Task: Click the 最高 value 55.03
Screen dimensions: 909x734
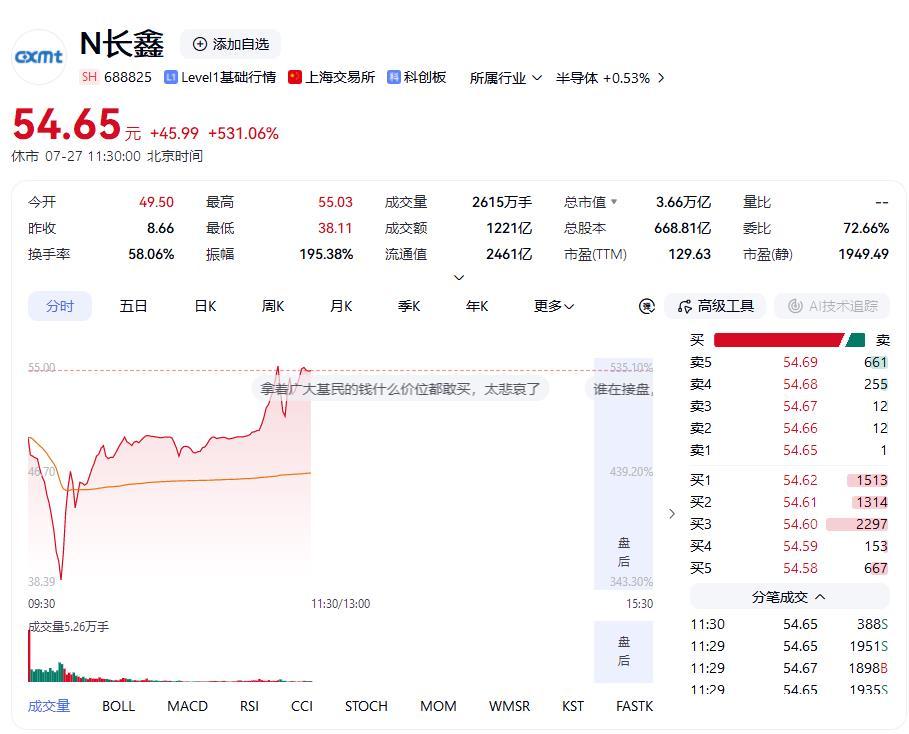Action: click(335, 202)
